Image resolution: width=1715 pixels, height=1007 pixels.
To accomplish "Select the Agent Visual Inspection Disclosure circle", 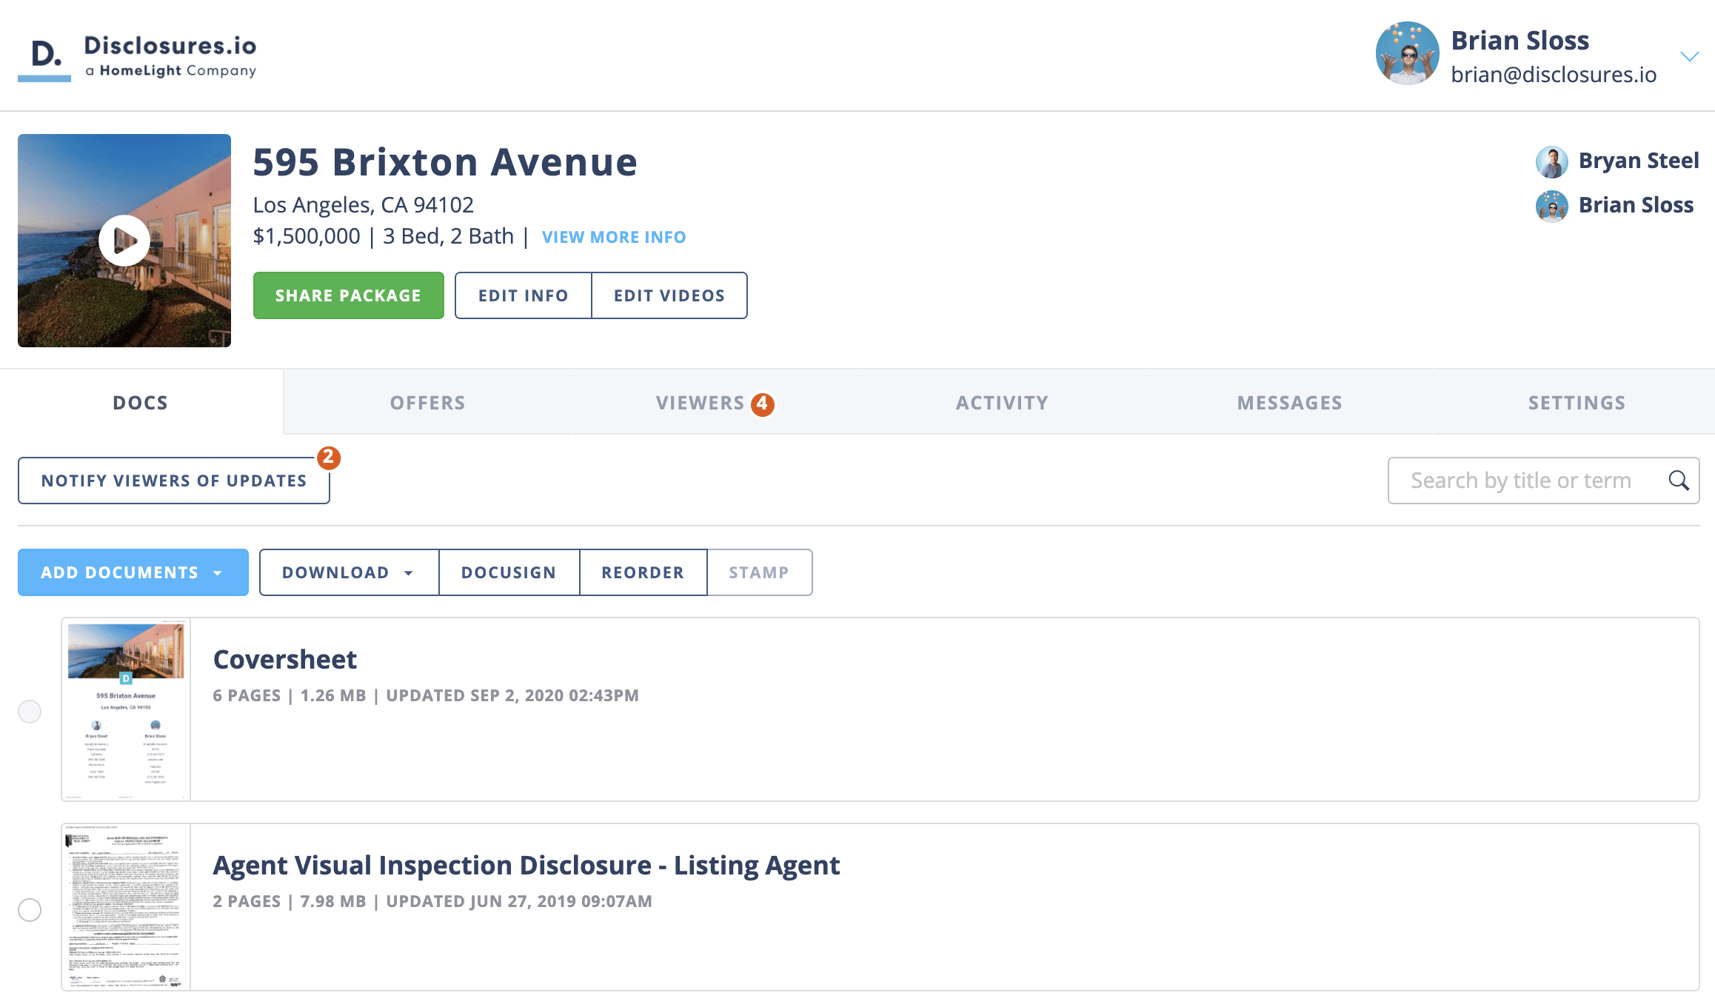I will tap(29, 909).
